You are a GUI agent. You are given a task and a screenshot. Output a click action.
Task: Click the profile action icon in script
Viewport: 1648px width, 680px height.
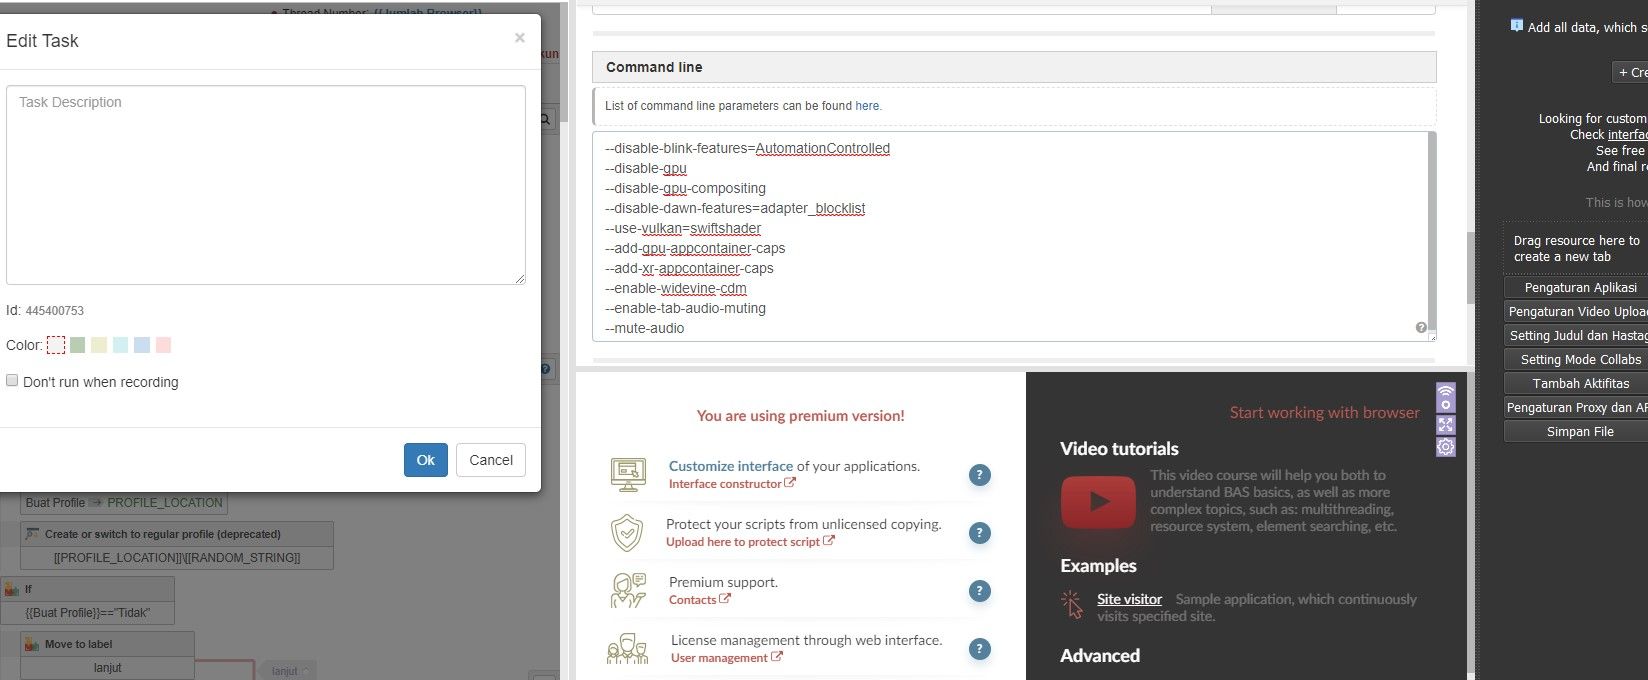32,534
